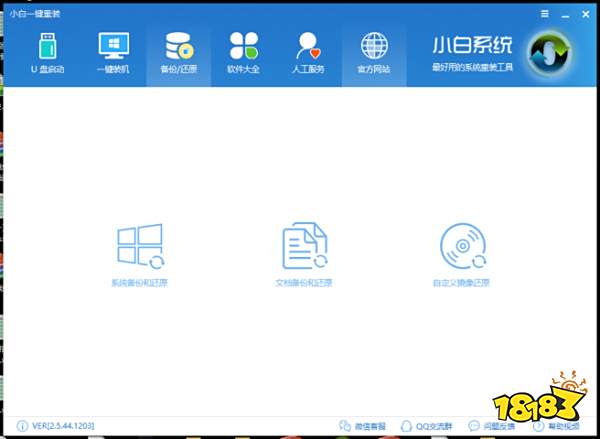Open the U盘启动 tab

pos(48,53)
